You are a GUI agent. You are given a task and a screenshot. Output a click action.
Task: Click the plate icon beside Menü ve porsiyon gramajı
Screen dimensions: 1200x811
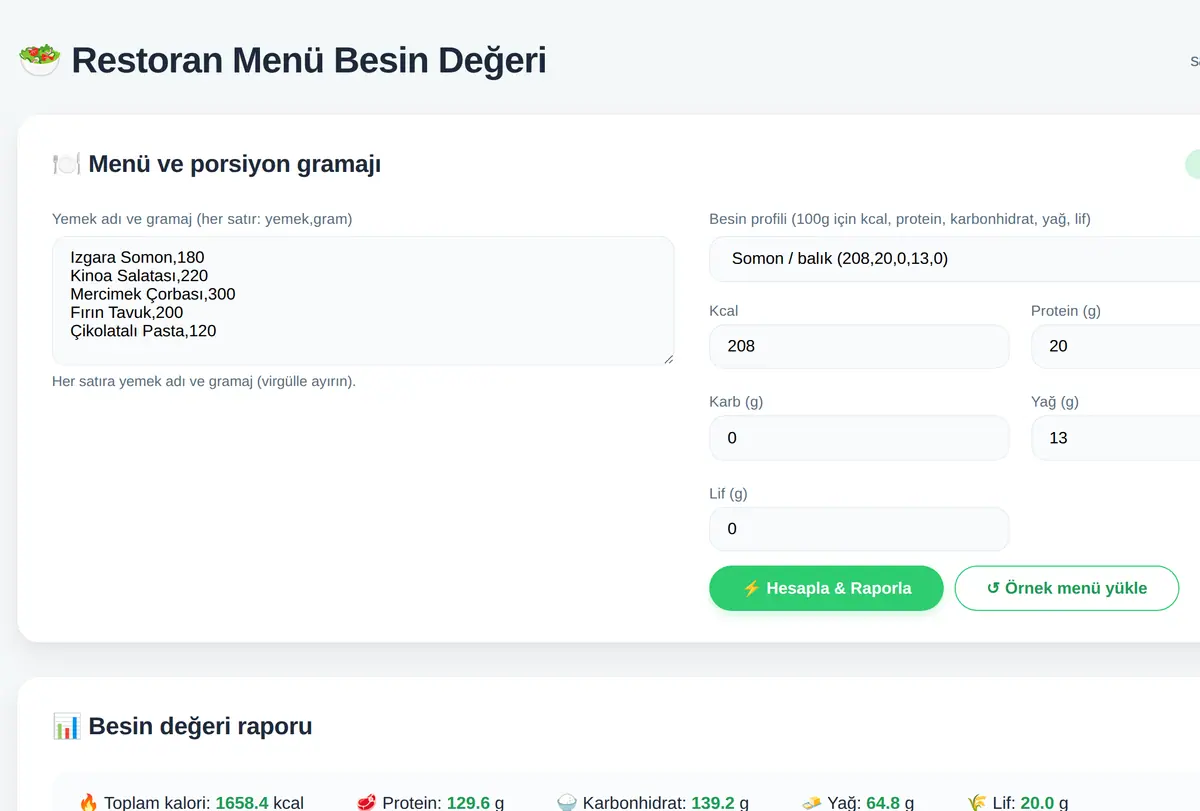click(66, 164)
